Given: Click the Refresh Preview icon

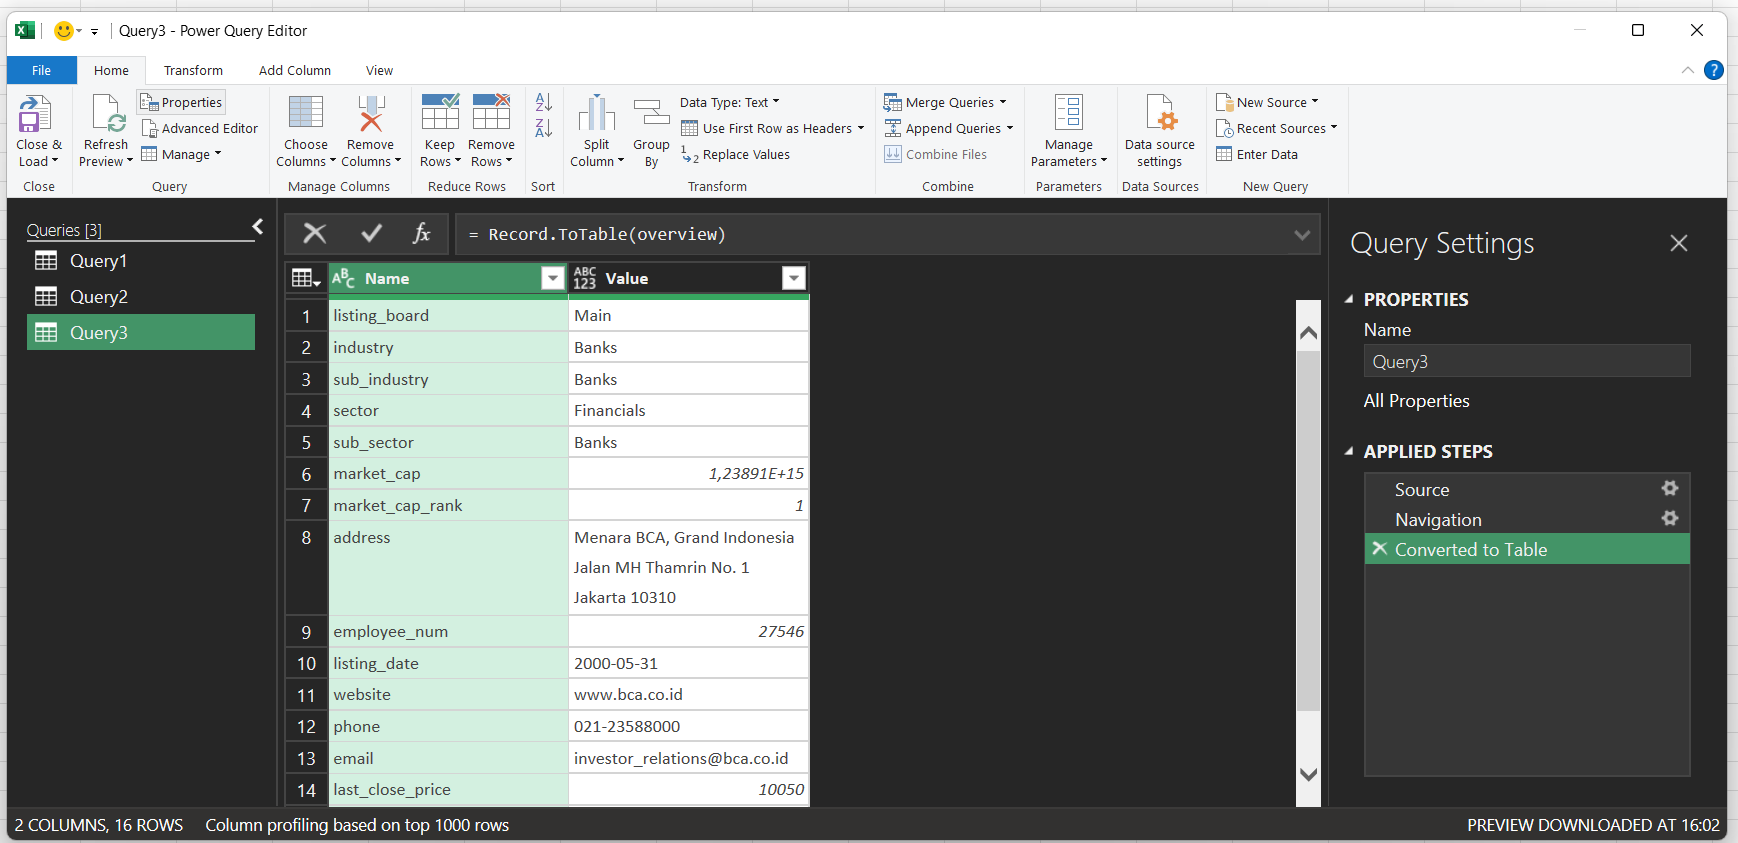Looking at the screenshot, I should pos(107,113).
